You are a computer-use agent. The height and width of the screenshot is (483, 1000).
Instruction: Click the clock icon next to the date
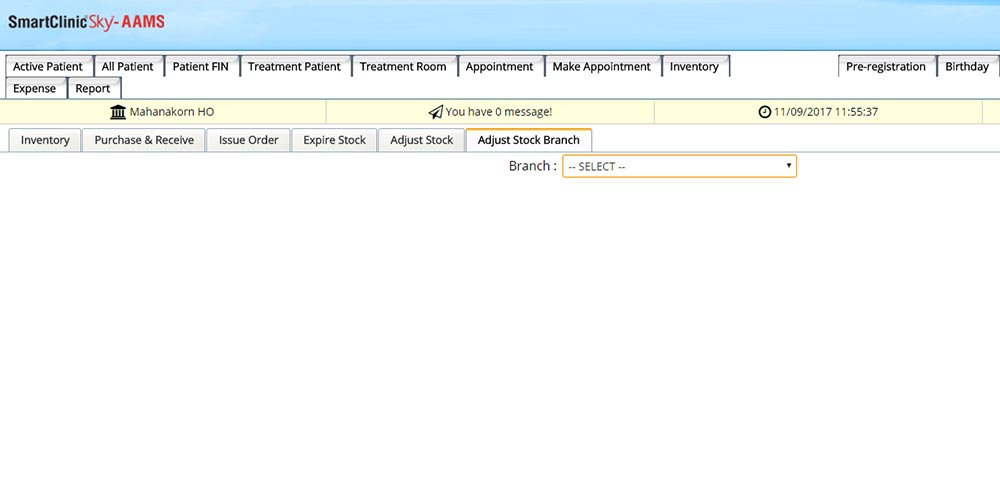point(765,112)
